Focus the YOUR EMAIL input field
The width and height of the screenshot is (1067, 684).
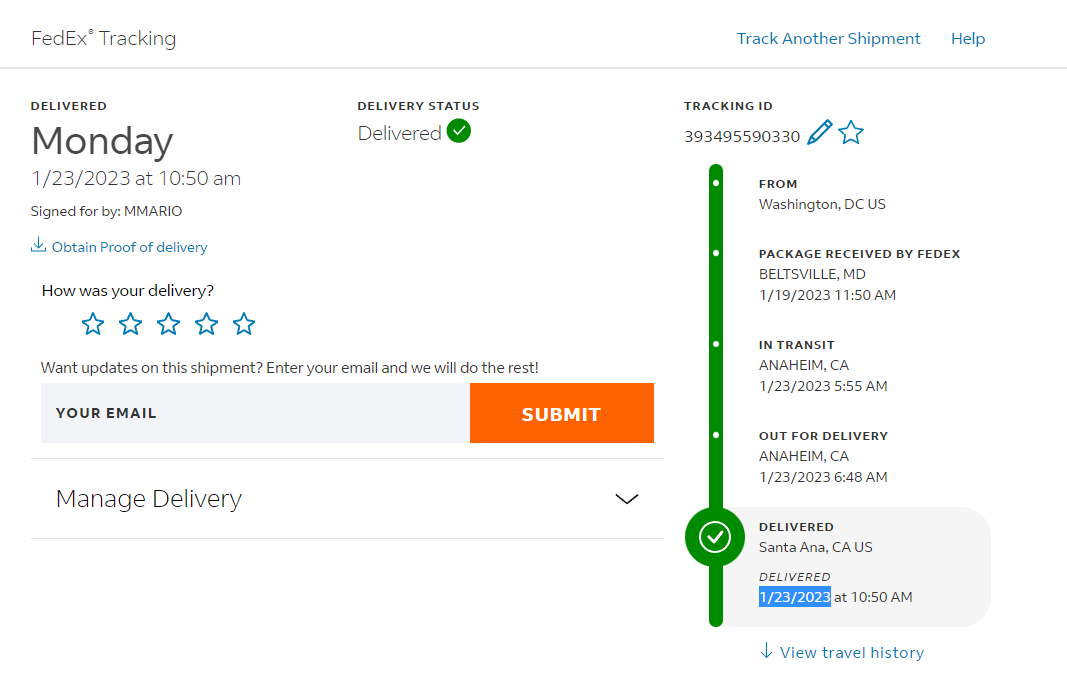point(255,413)
